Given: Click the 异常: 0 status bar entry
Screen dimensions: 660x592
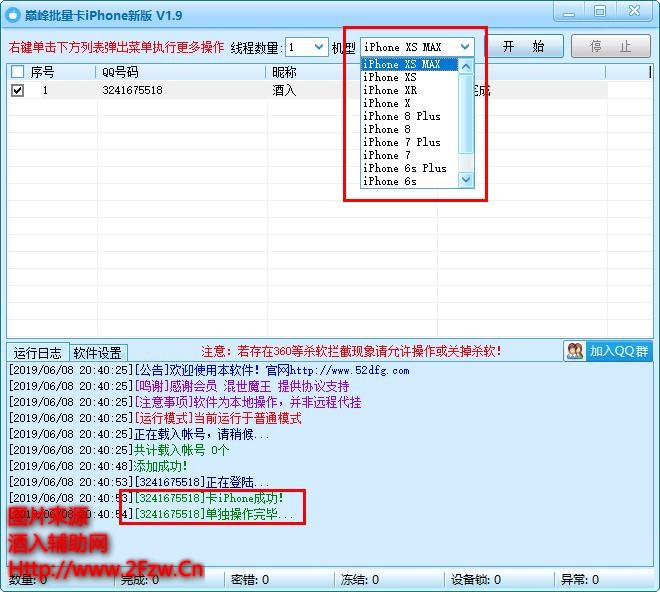Looking at the screenshot, I should (x=580, y=580).
